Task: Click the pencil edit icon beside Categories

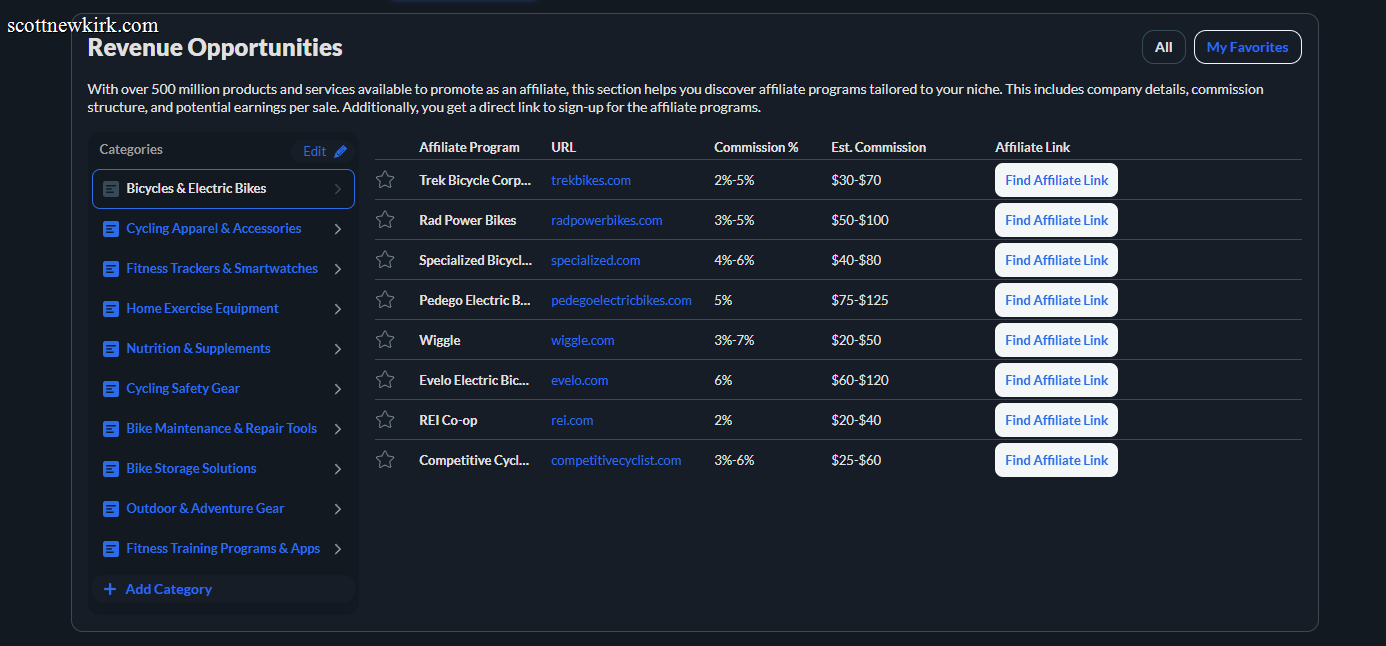Action: point(341,151)
